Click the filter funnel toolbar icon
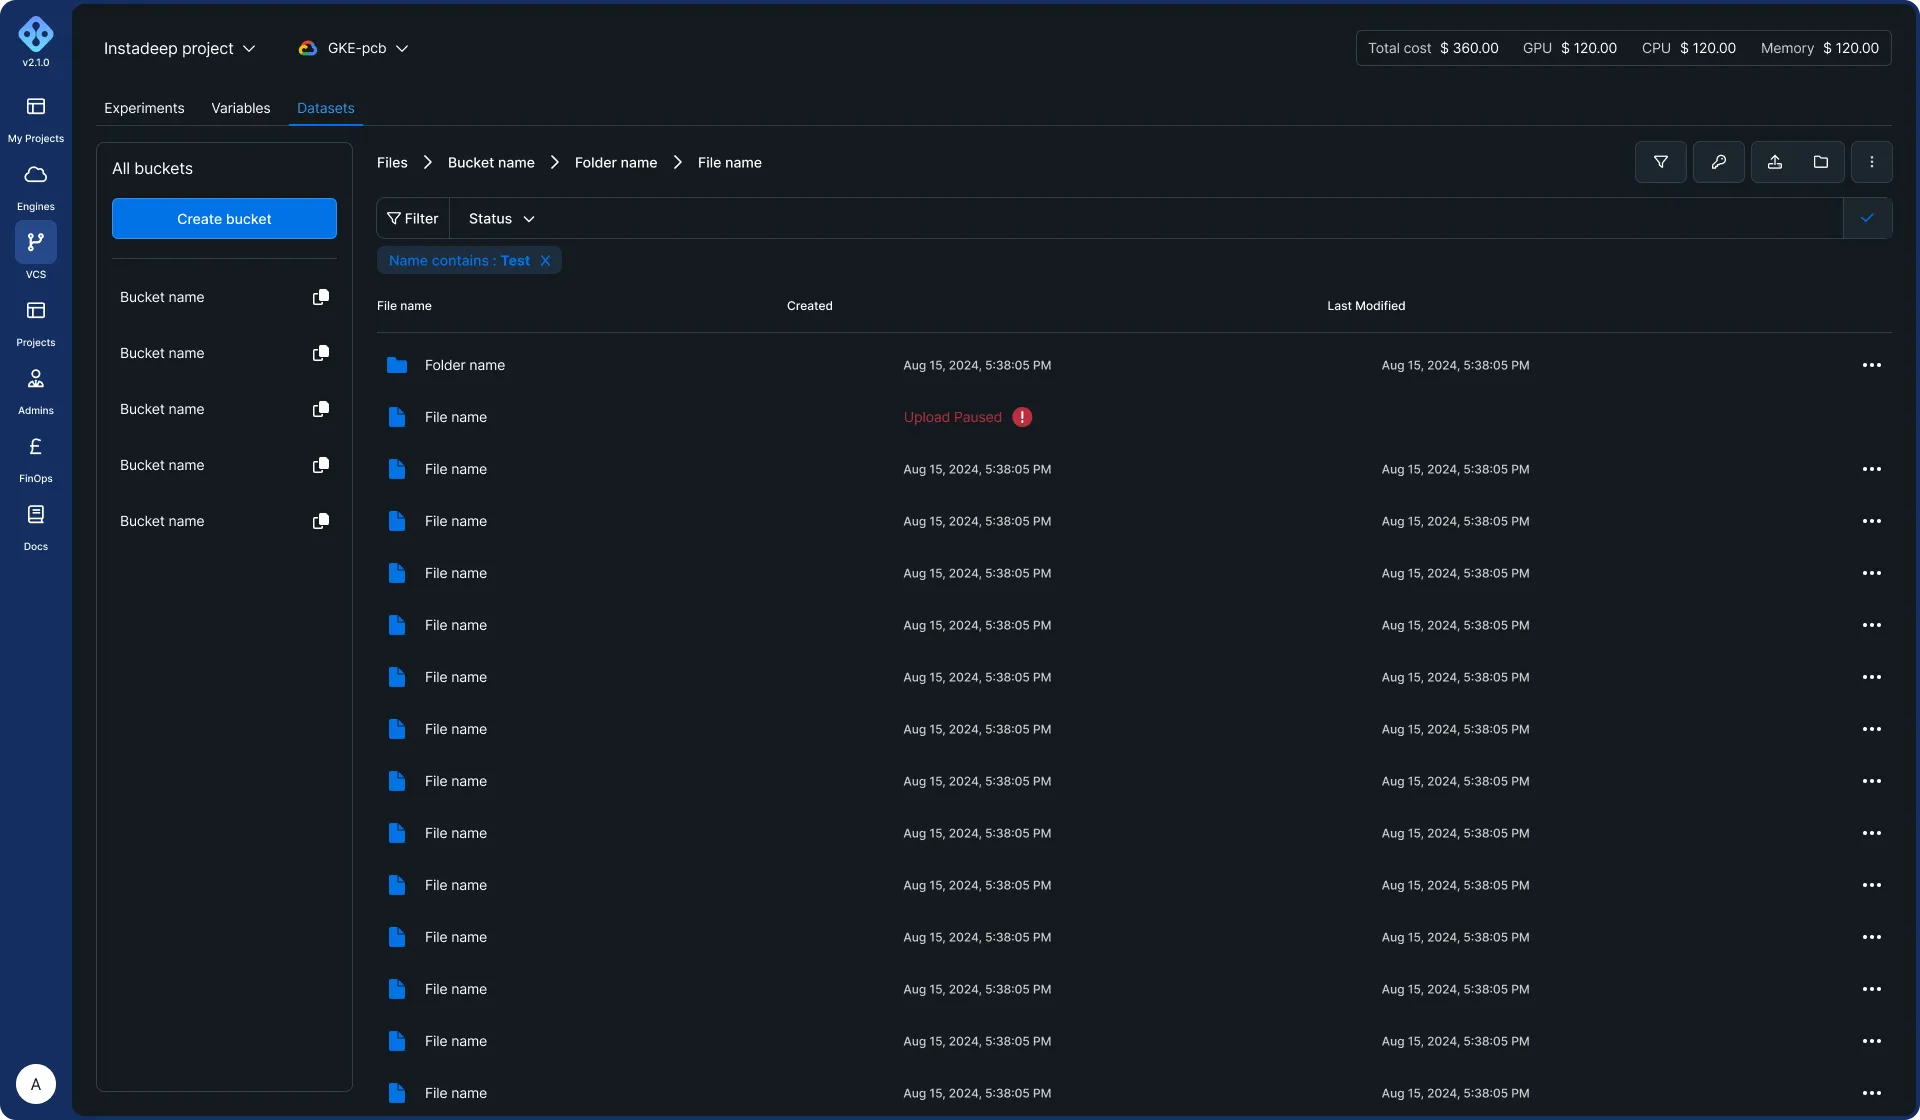1920x1120 pixels. point(1660,162)
